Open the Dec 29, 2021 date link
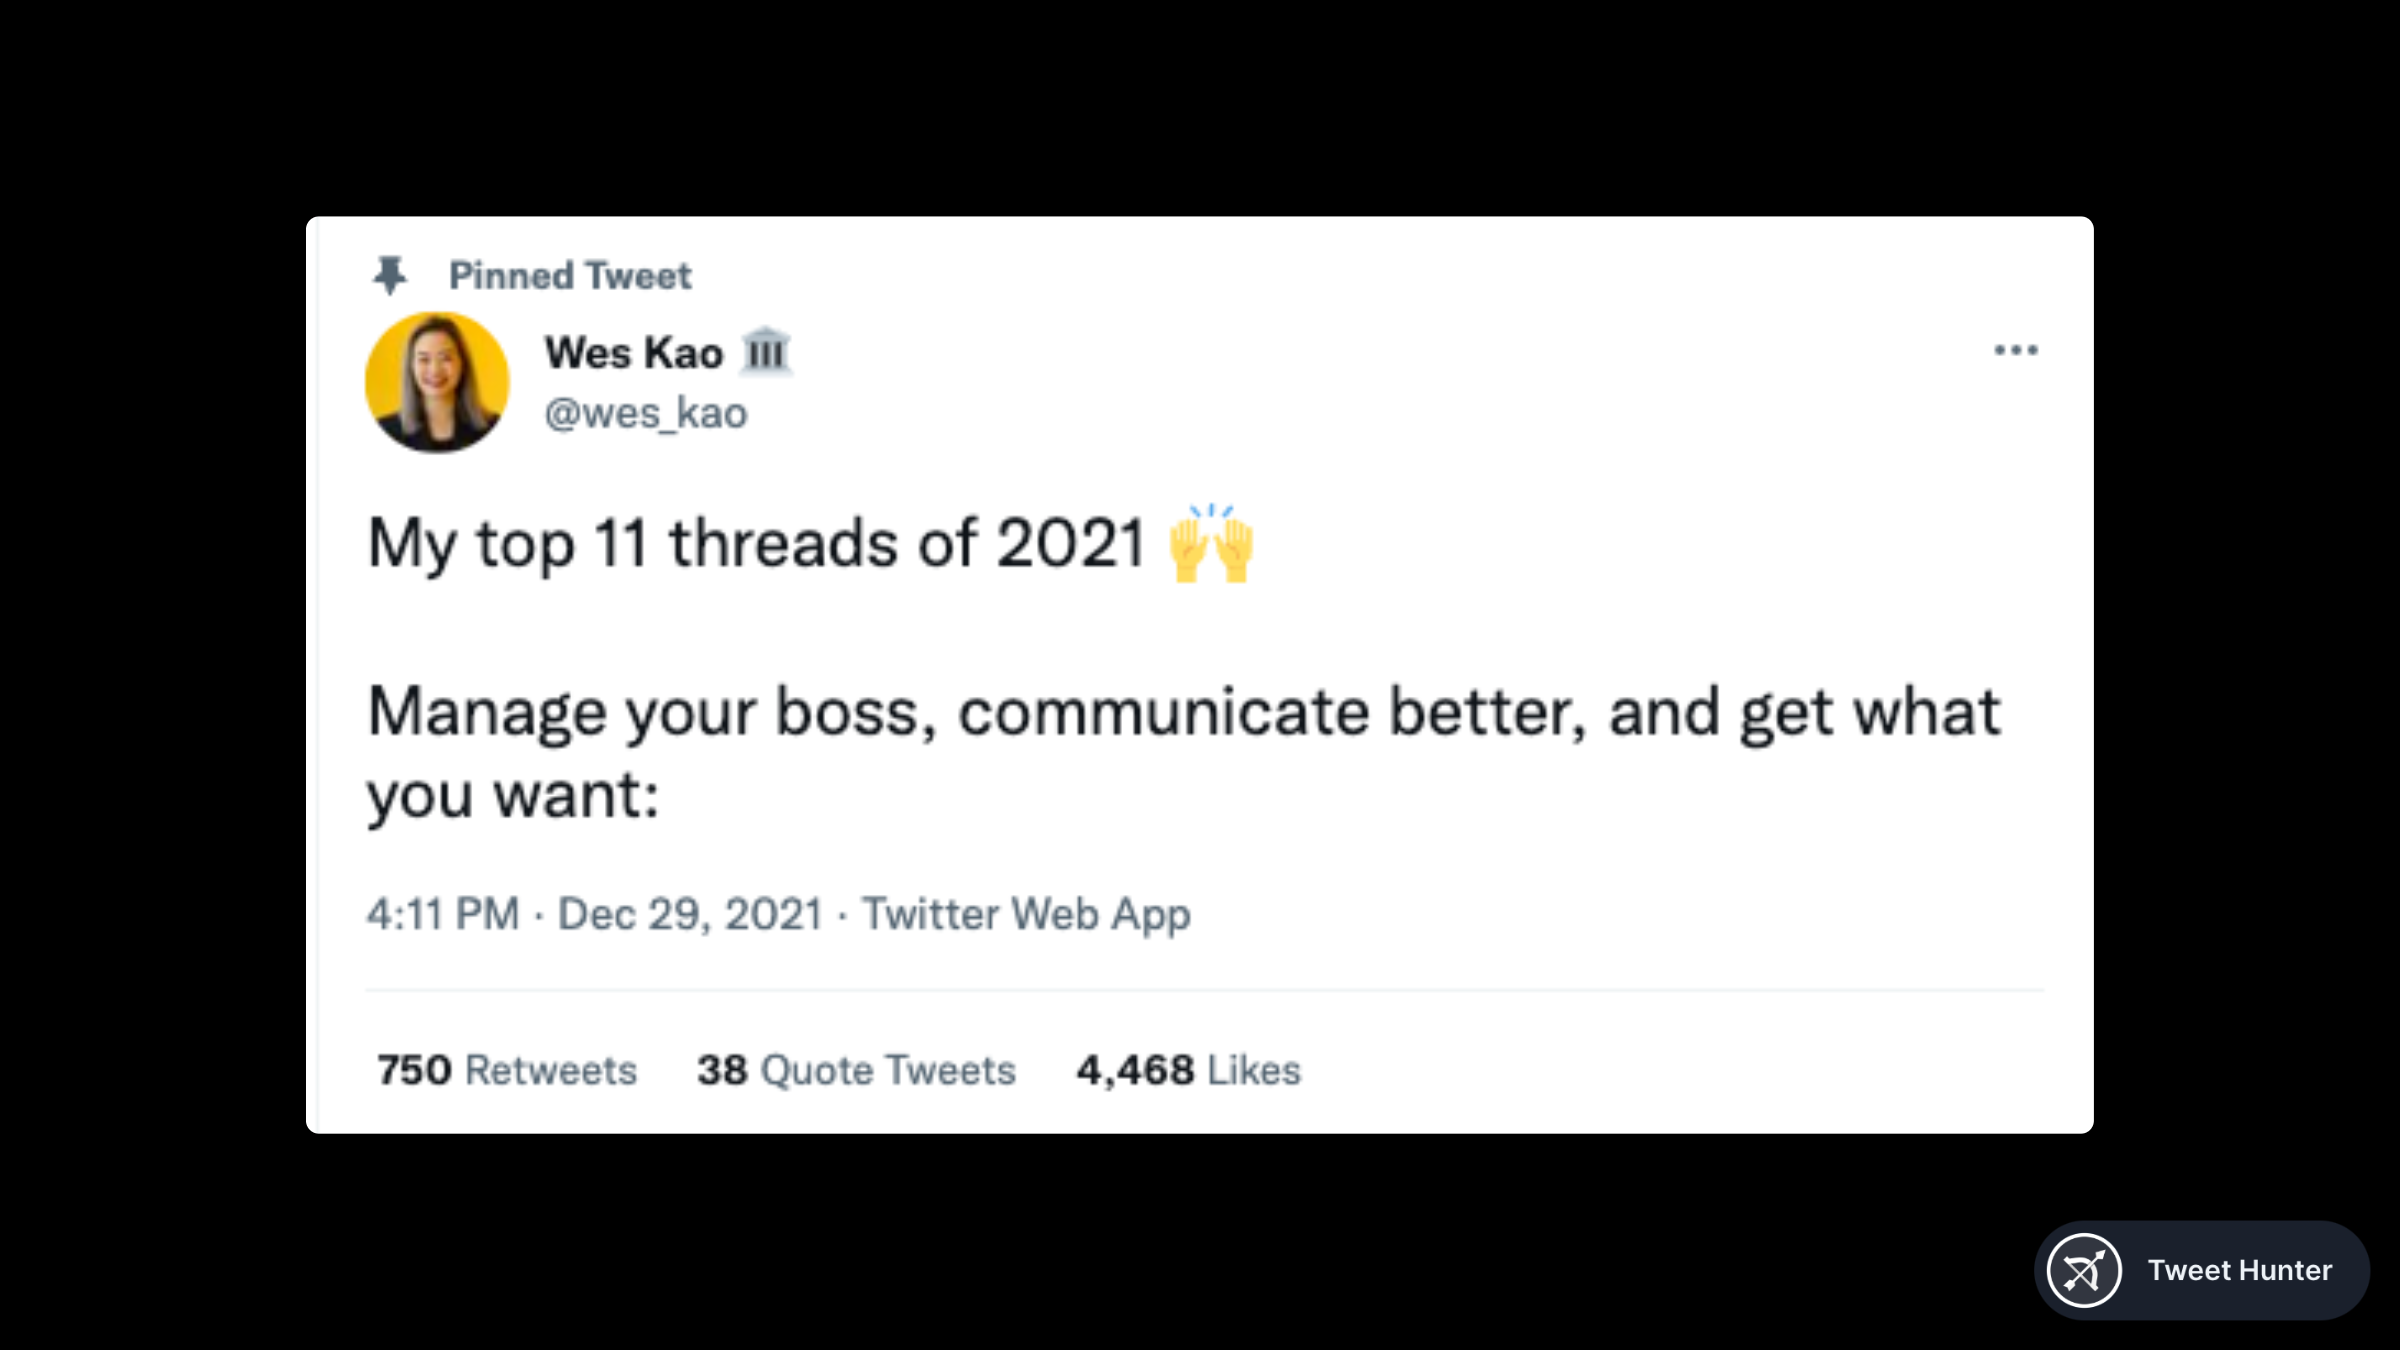Screen dimensions: 2400x1350 click(x=690, y=914)
